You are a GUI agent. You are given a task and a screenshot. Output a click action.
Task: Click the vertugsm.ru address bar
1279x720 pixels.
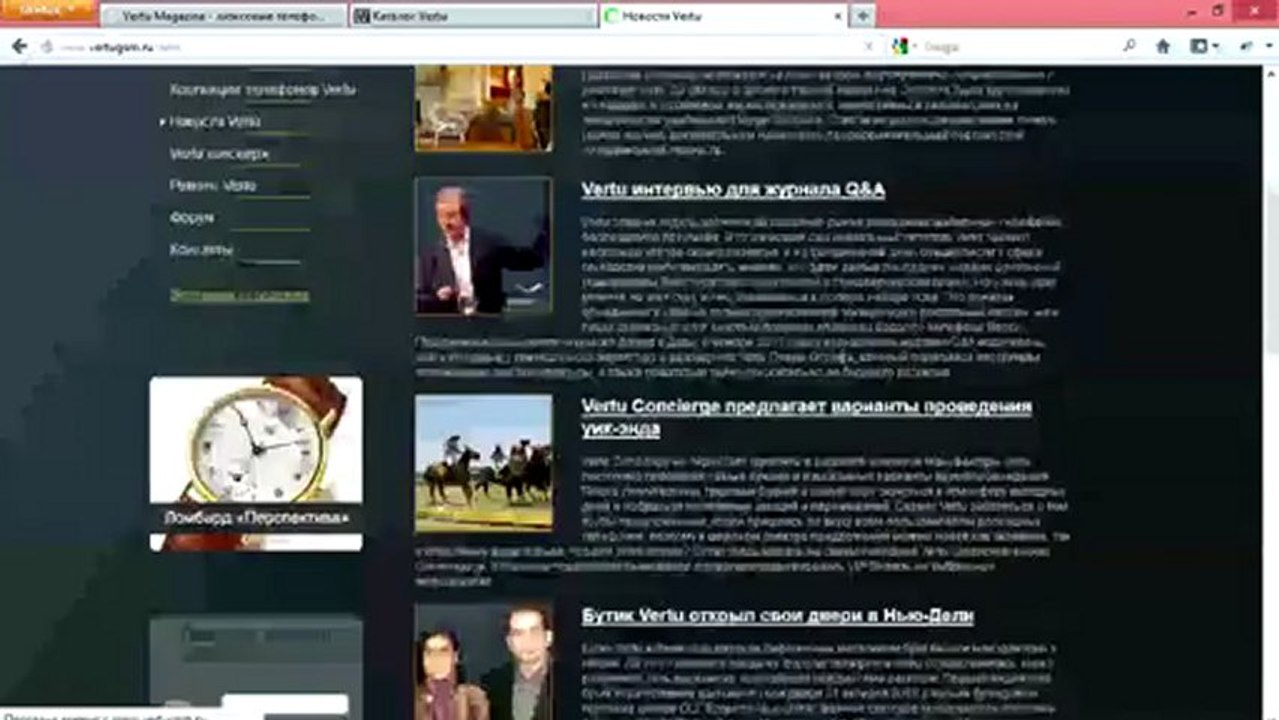460,47
